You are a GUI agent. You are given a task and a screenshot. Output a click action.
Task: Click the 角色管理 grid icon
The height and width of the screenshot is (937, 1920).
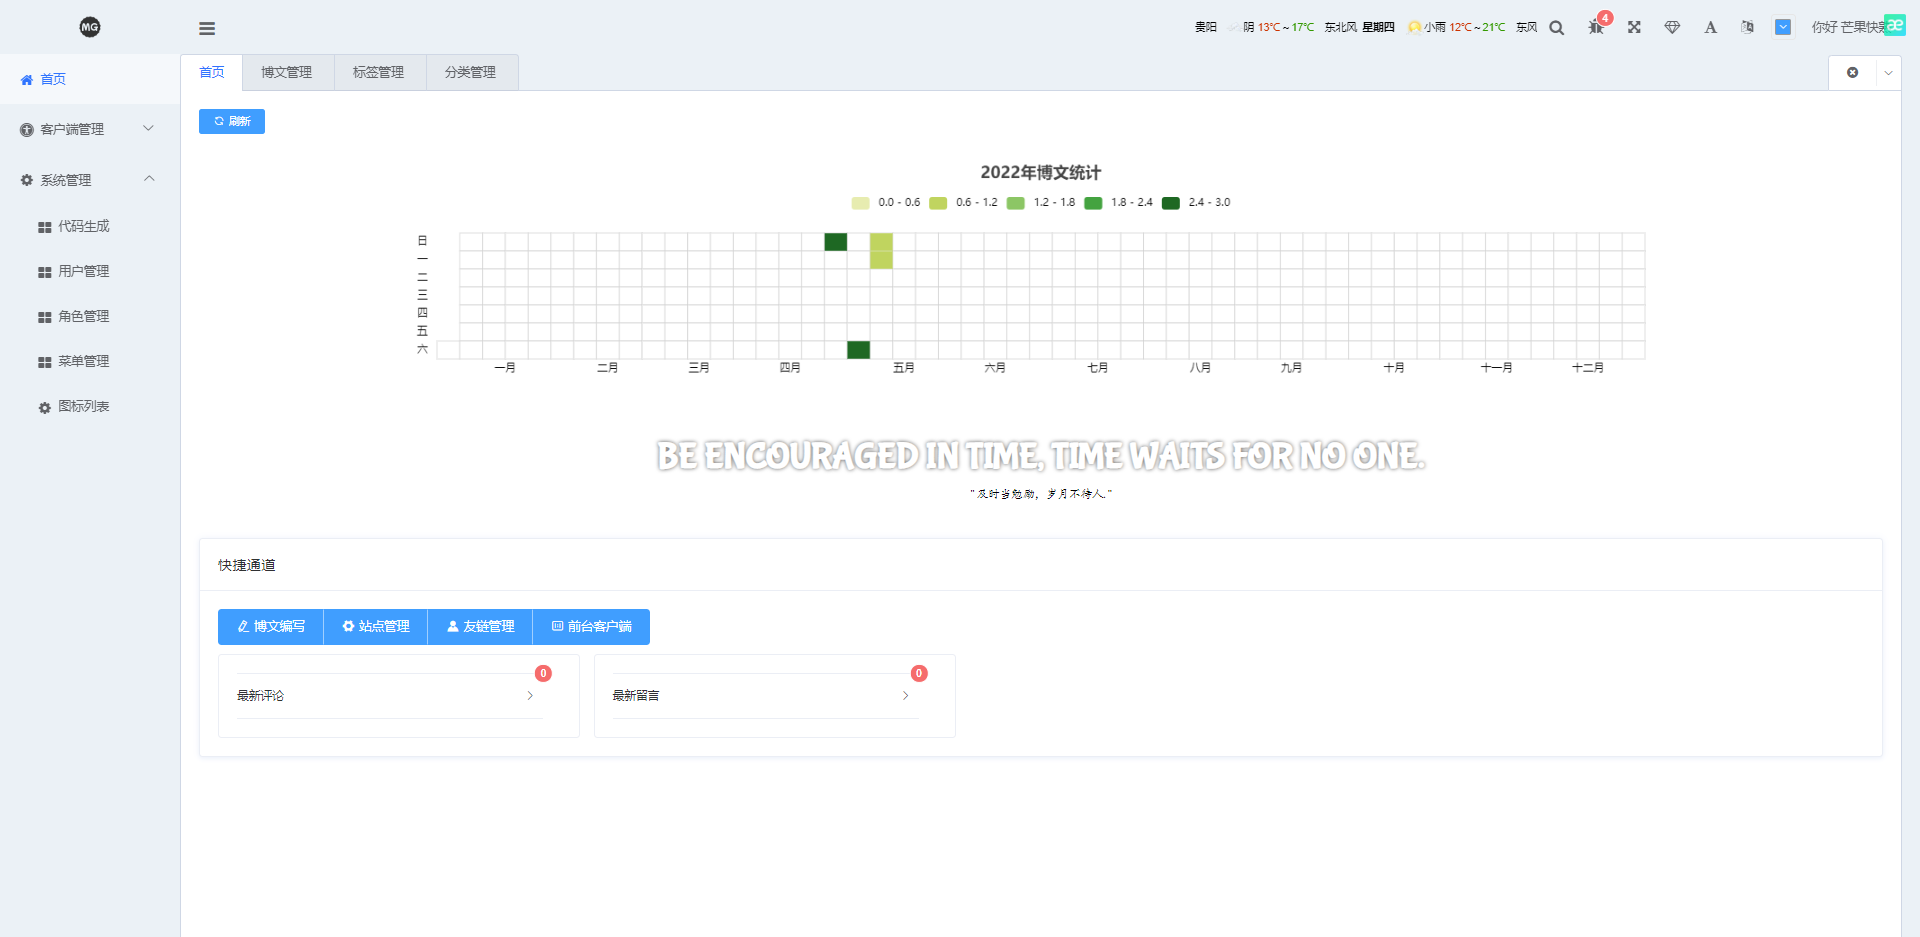pos(45,317)
